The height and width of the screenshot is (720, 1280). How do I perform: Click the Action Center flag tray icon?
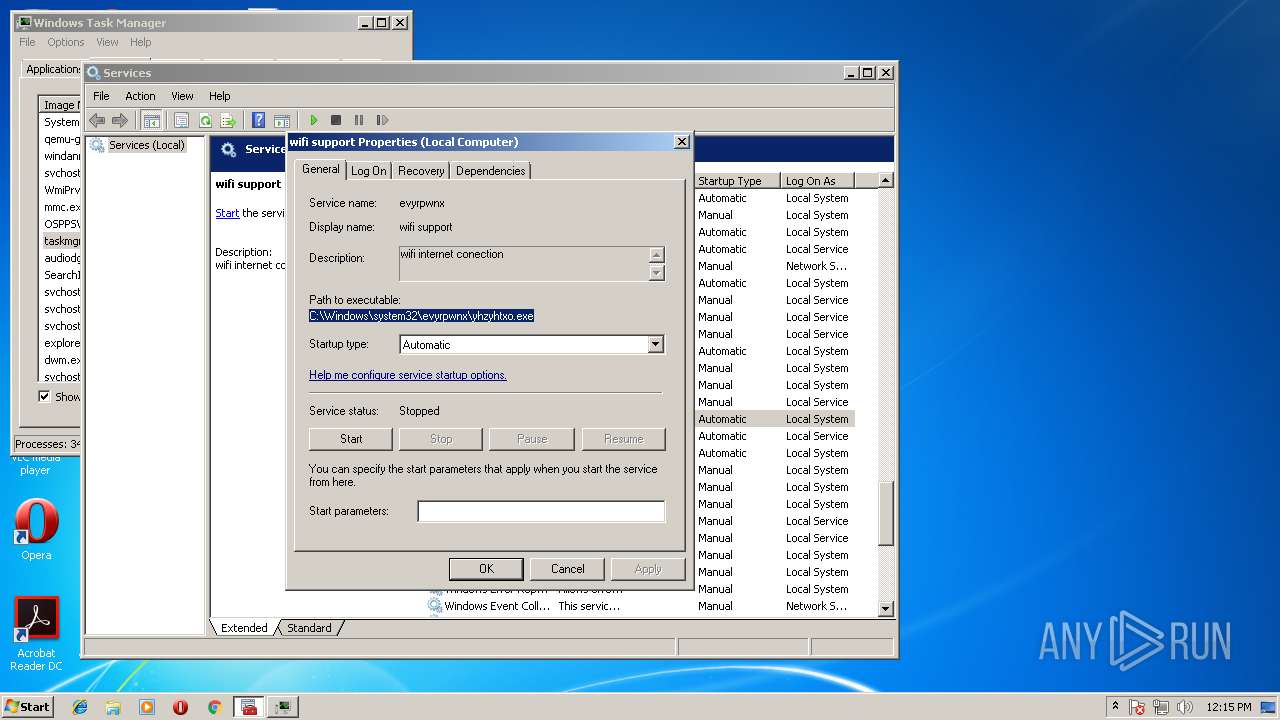[1137, 707]
